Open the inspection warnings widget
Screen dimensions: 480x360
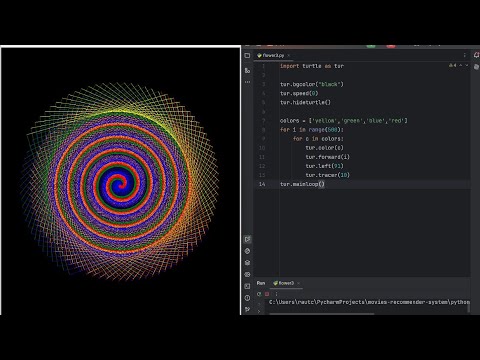click(x=452, y=66)
